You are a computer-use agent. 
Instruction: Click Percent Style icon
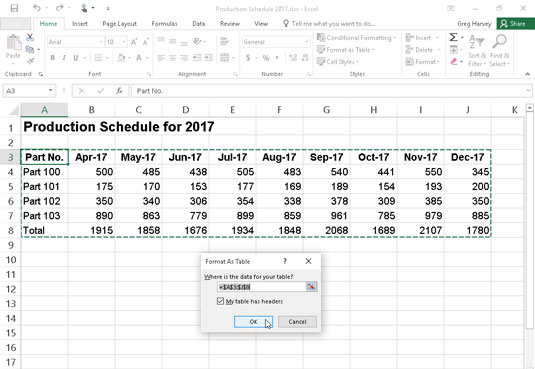click(266, 58)
